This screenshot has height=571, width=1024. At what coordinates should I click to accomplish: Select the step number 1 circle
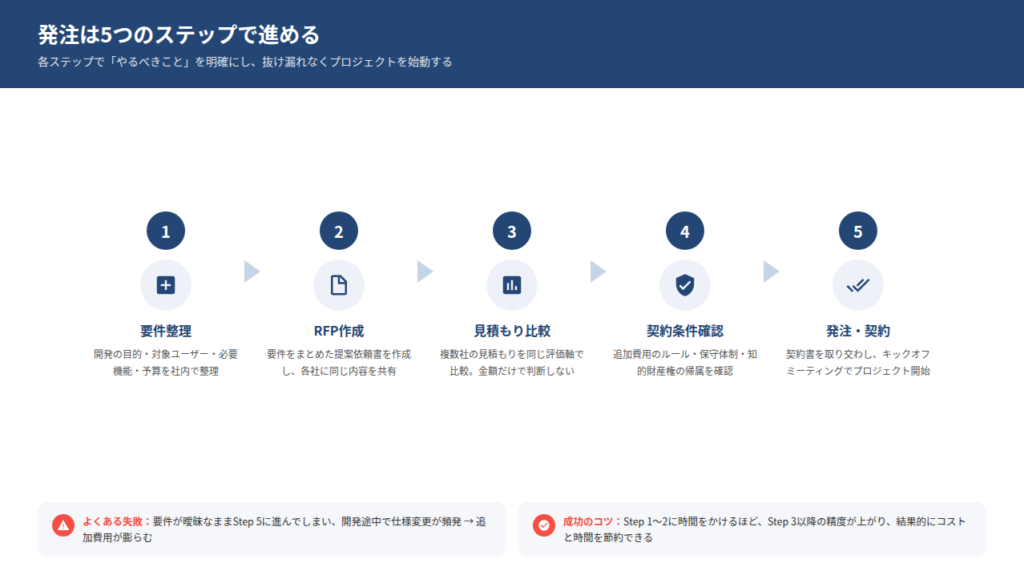point(166,231)
